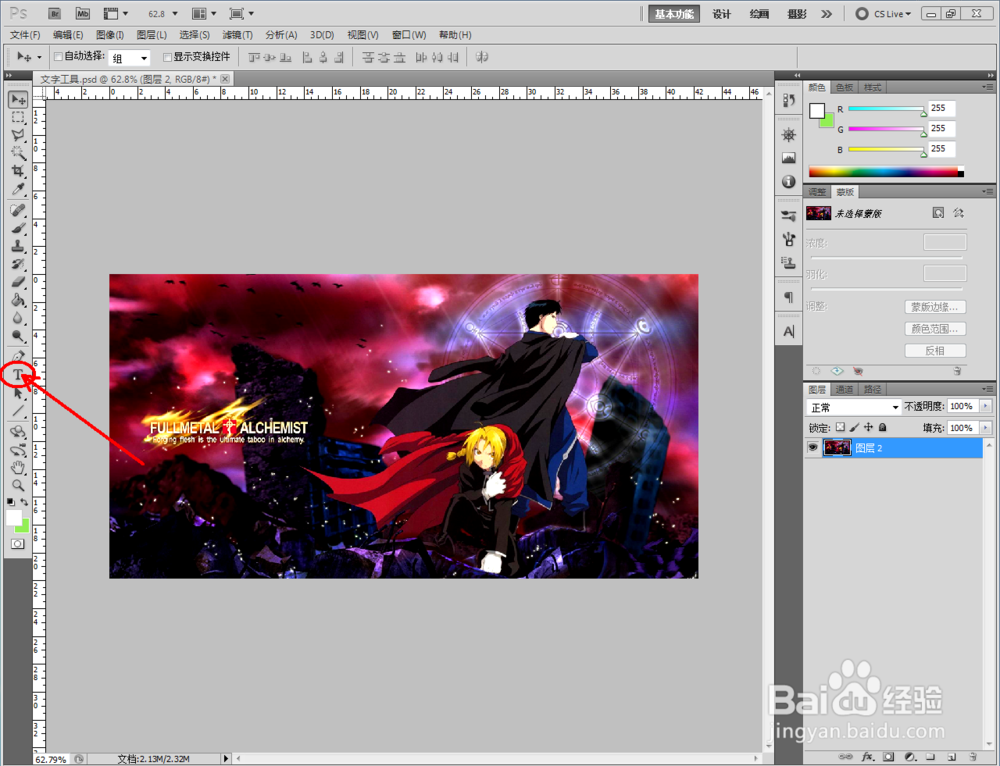Open the Brush Presets panel icon
Viewport: 1000px width, 766px height.
(x=789, y=216)
